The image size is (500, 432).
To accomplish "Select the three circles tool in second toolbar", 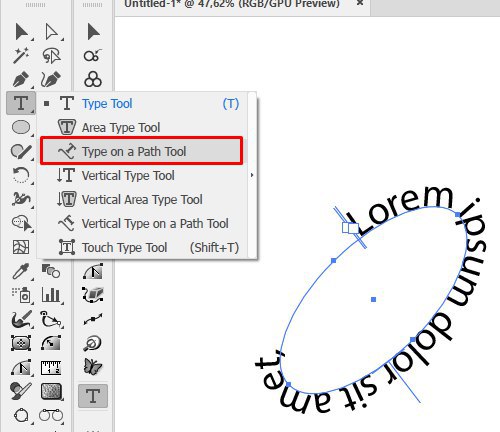I will coord(93,79).
